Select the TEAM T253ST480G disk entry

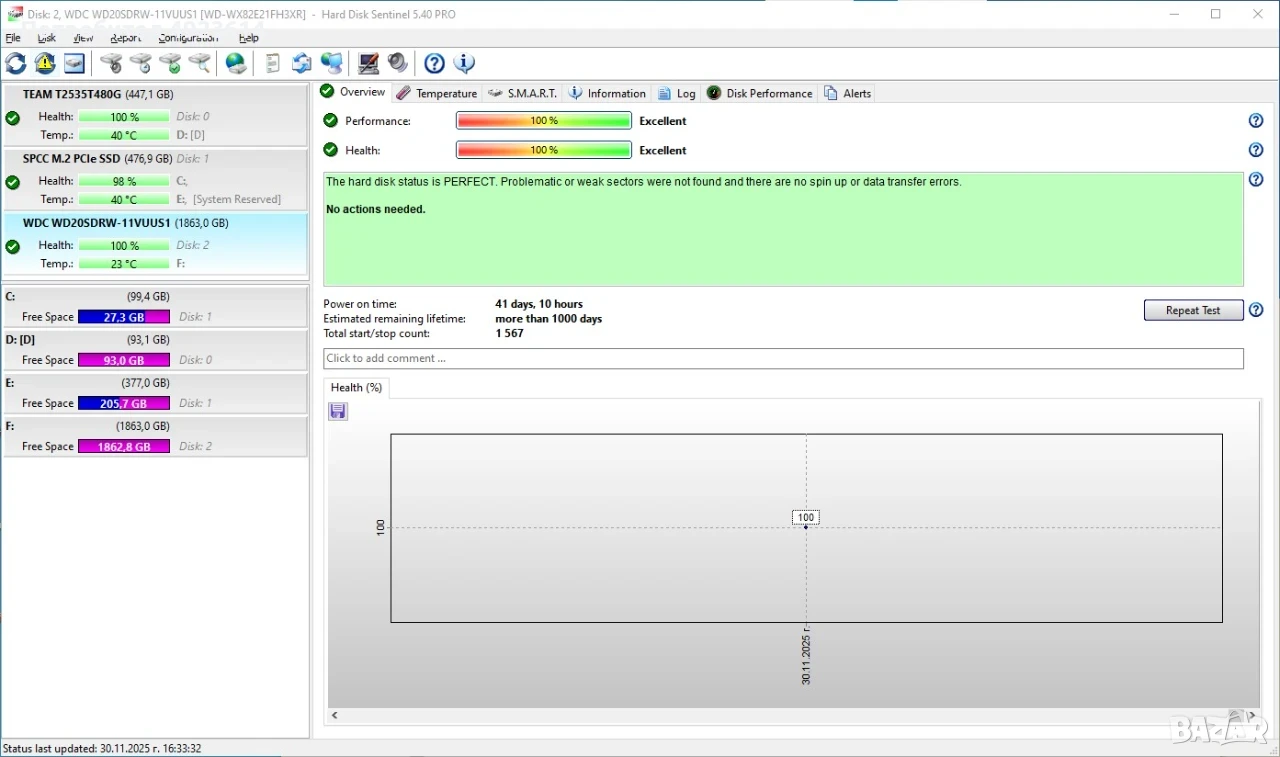pos(155,115)
